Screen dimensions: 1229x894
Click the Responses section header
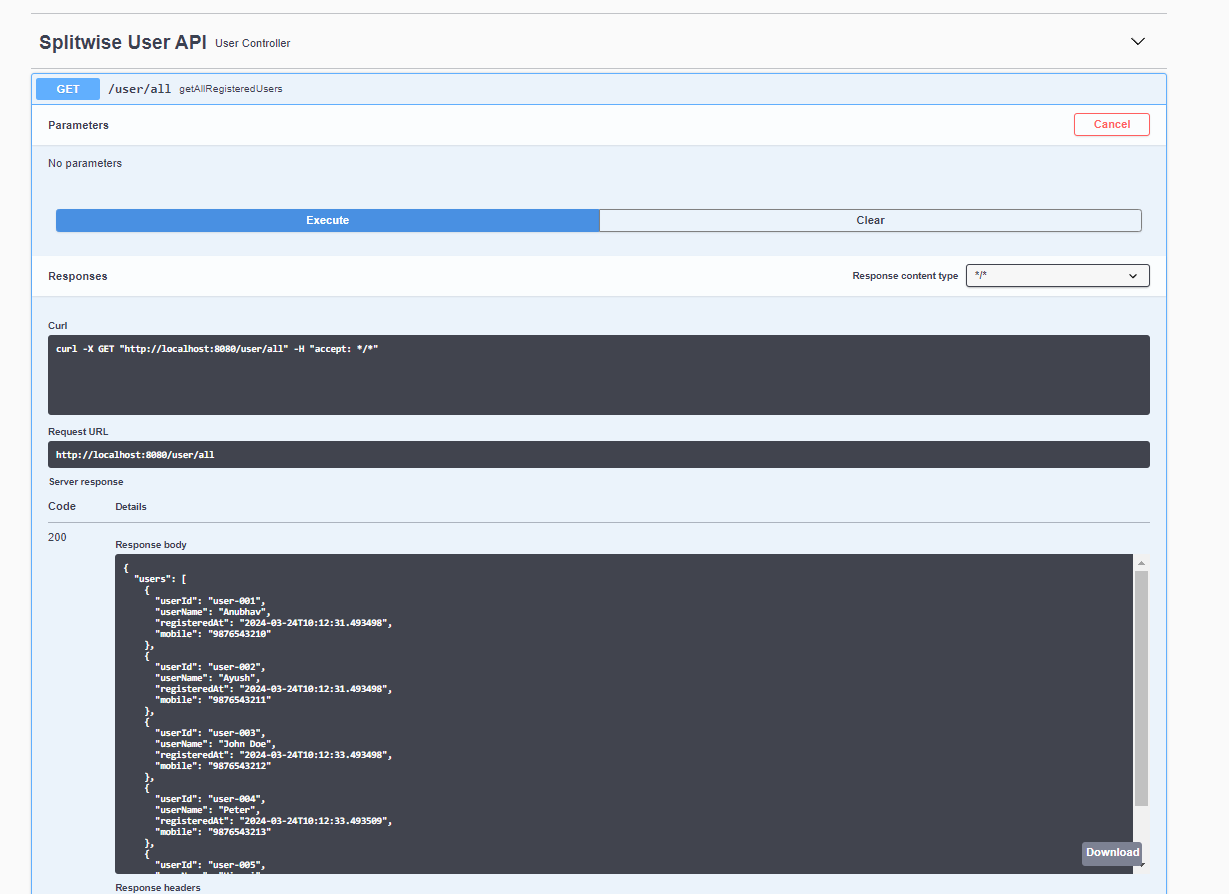(x=78, y=276)
